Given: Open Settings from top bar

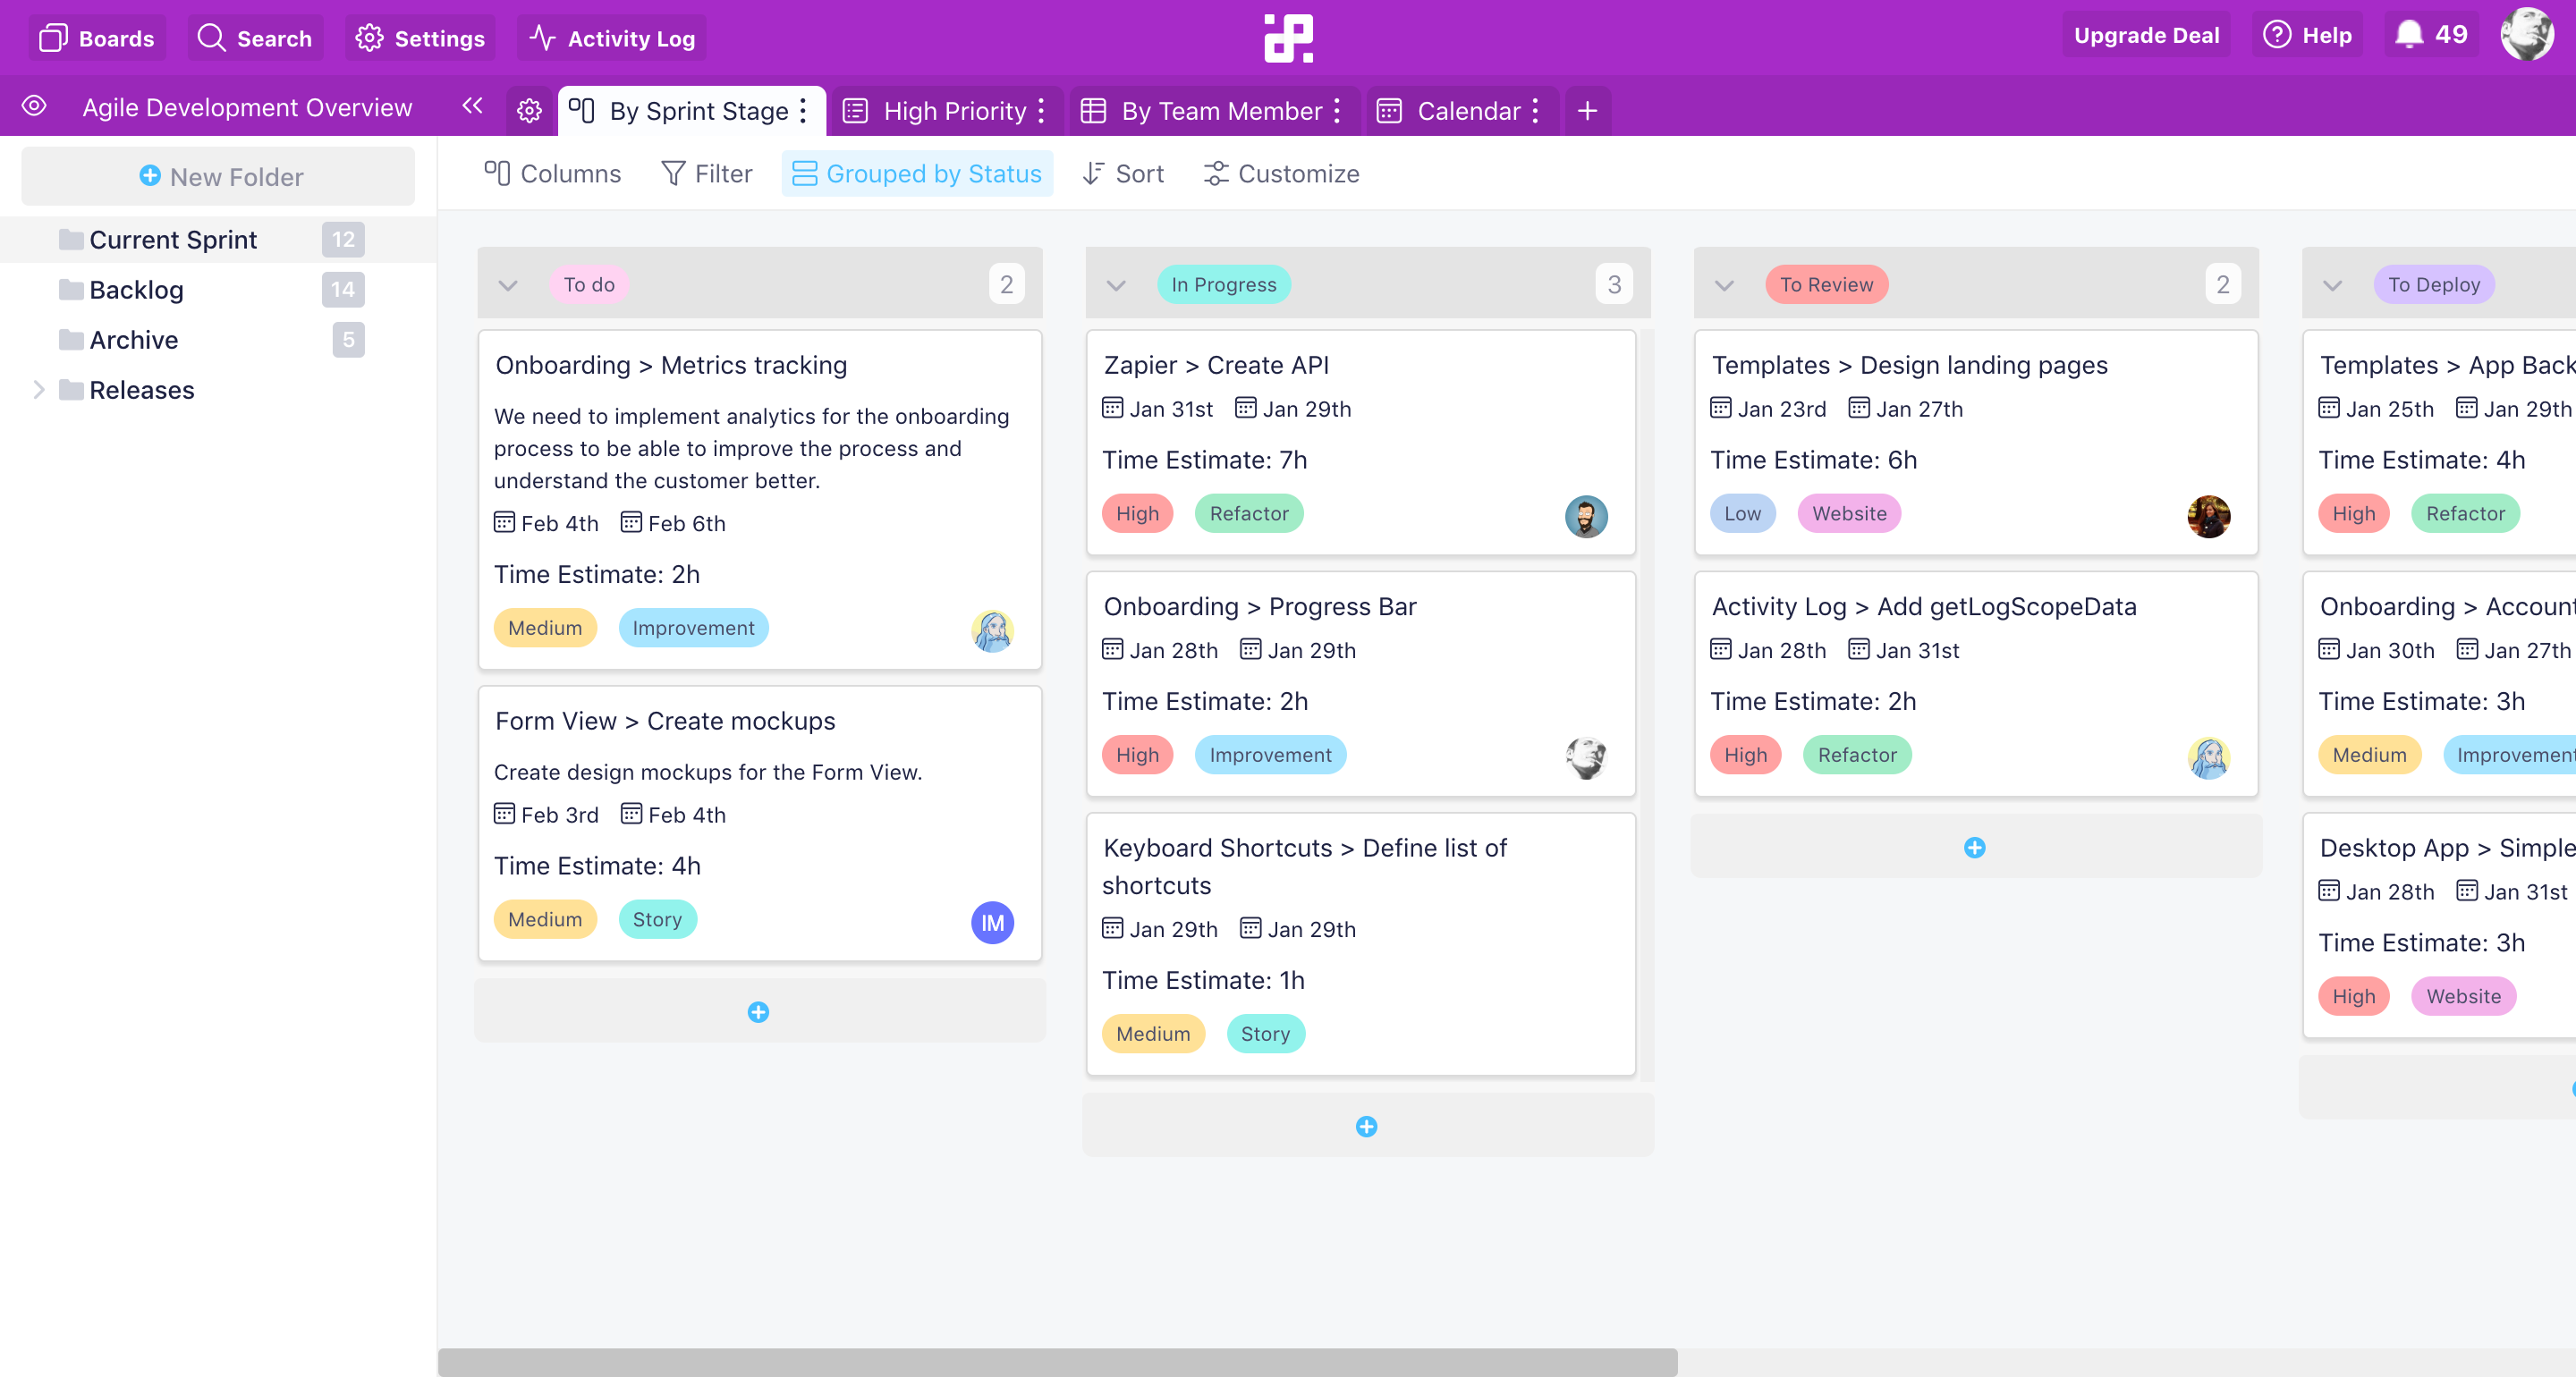Looking at the screenshot, I should (x=420, y=38).
